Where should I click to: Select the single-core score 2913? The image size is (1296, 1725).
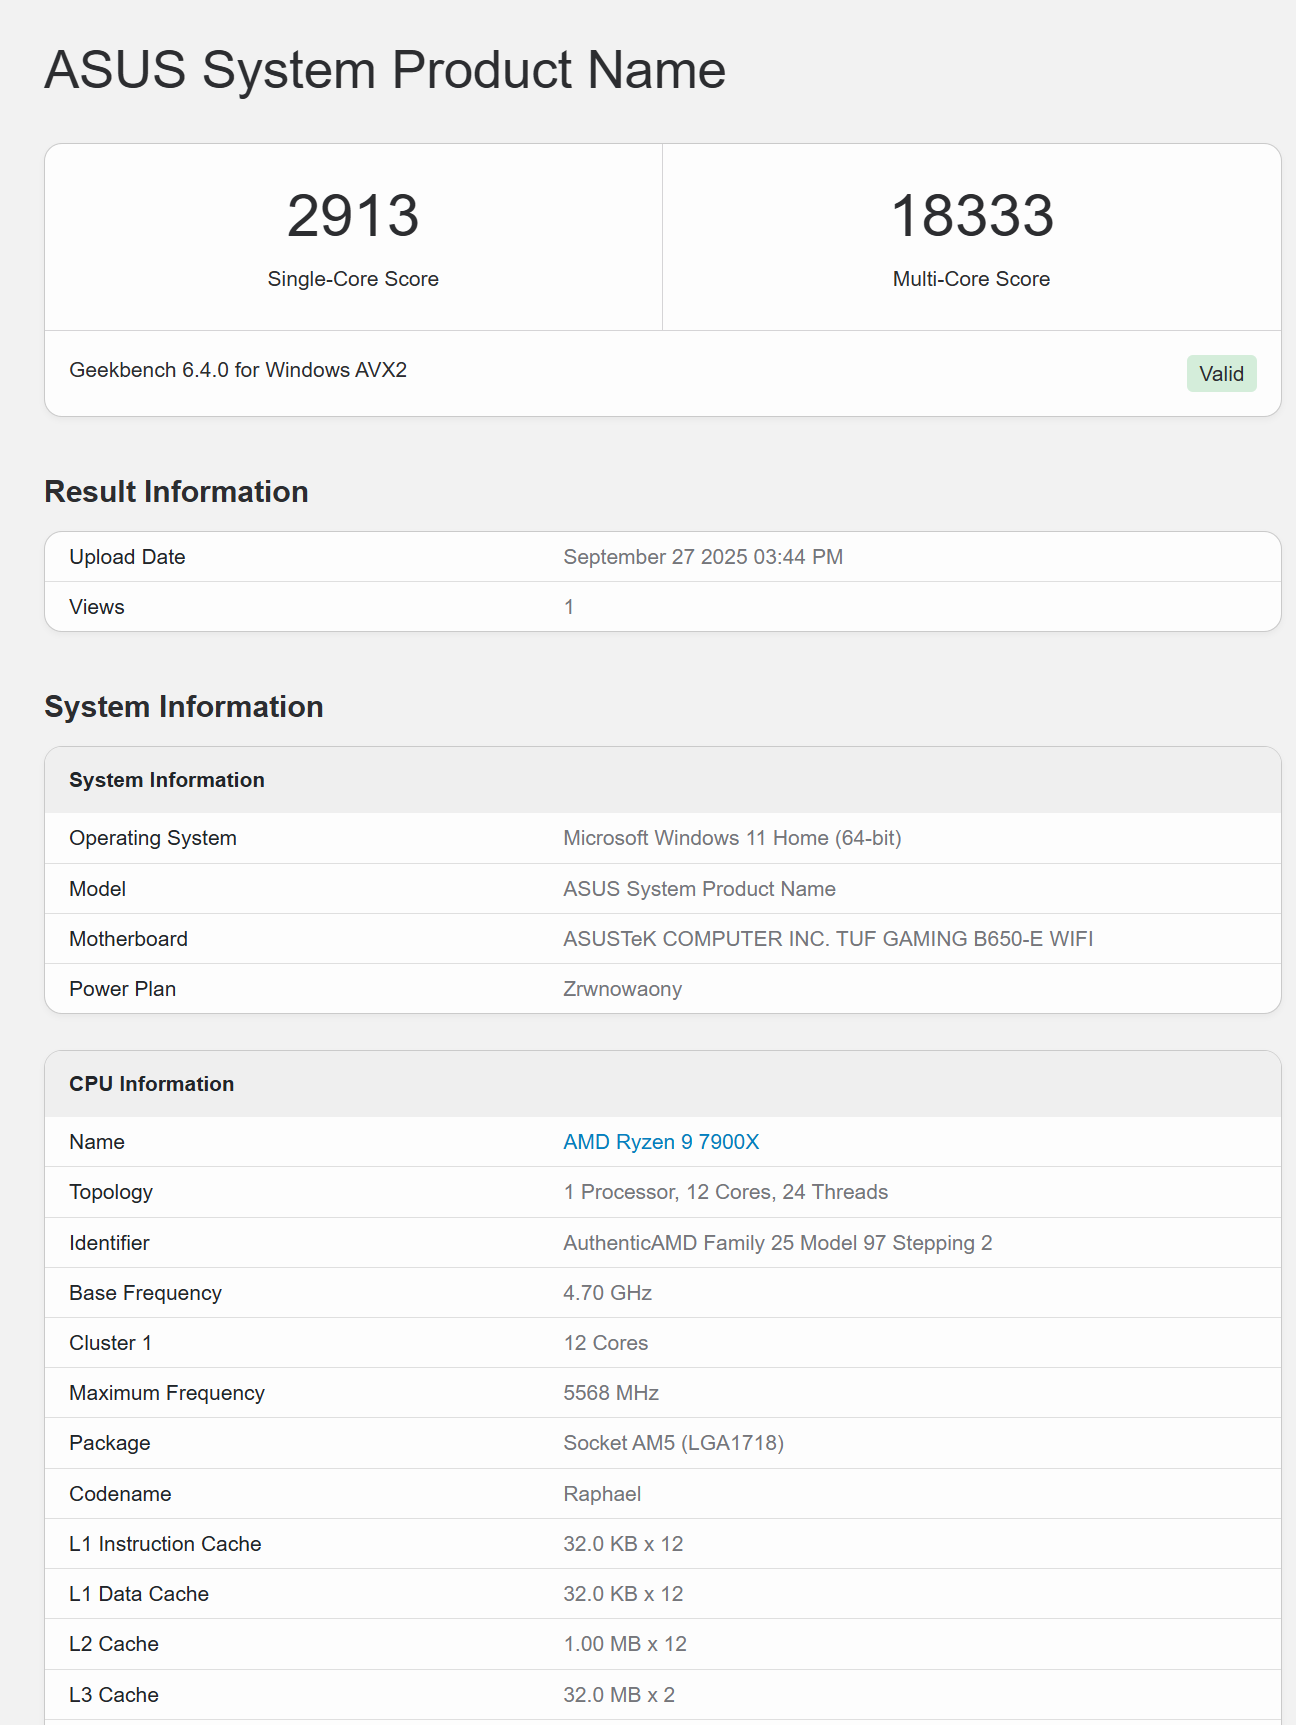coord(353,216)
